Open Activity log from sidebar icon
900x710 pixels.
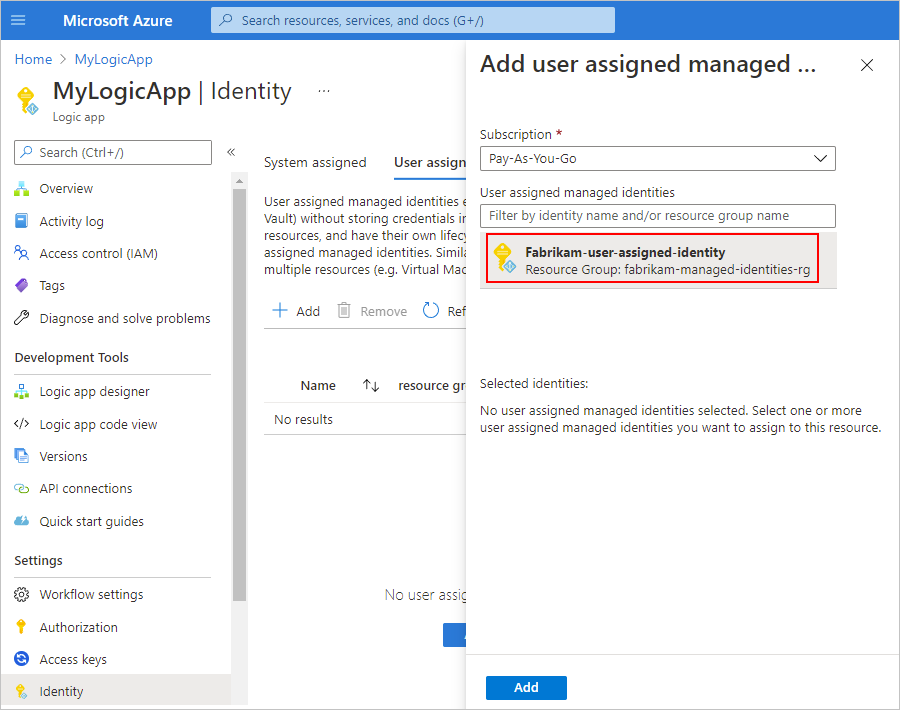(x=22, y=221)
